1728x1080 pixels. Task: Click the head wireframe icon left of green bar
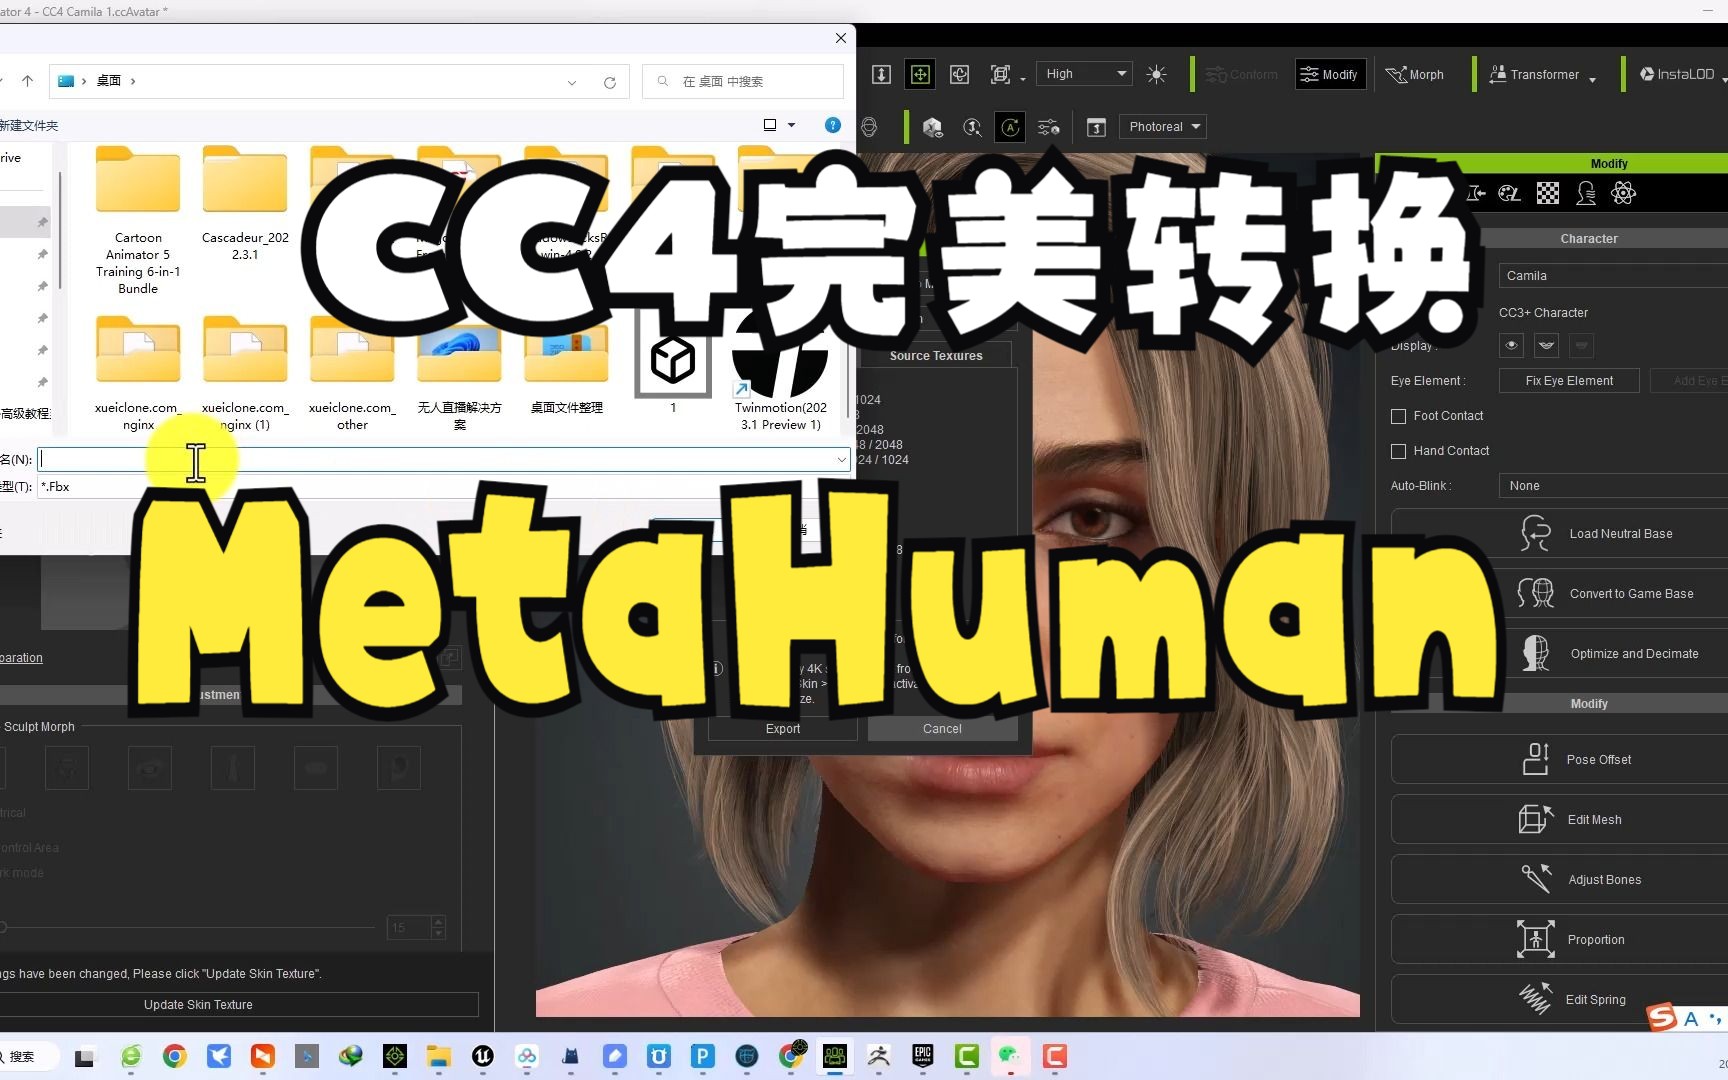[869, 127]
